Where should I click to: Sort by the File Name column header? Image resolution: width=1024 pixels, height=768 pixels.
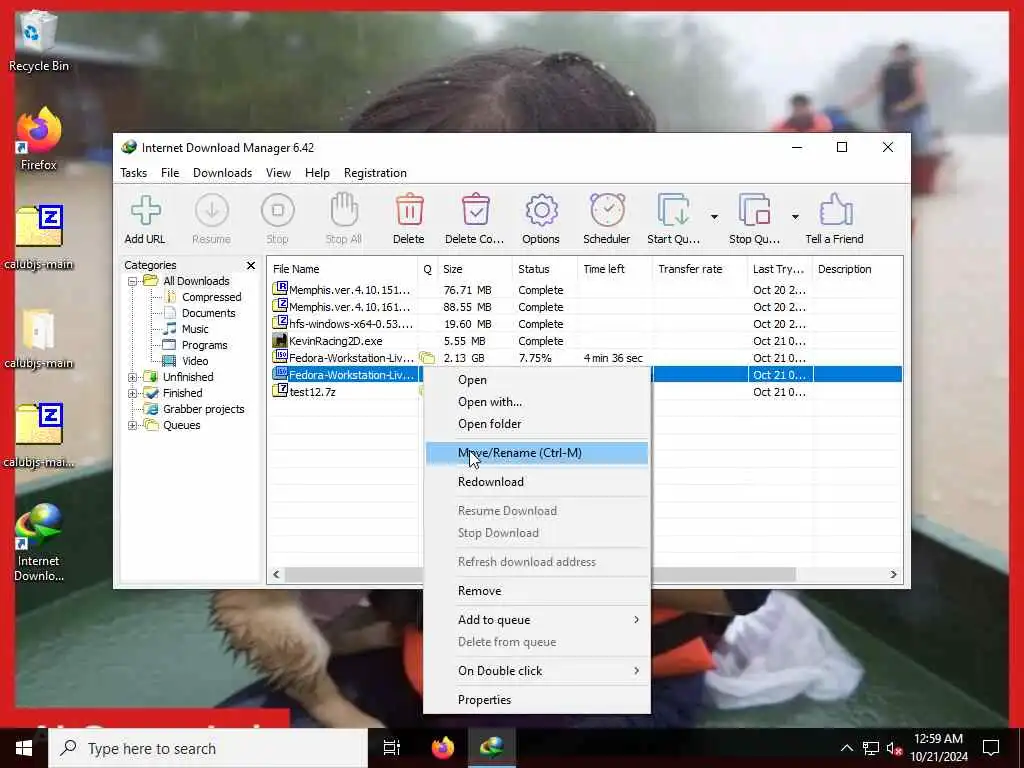[x=342, y=269]
